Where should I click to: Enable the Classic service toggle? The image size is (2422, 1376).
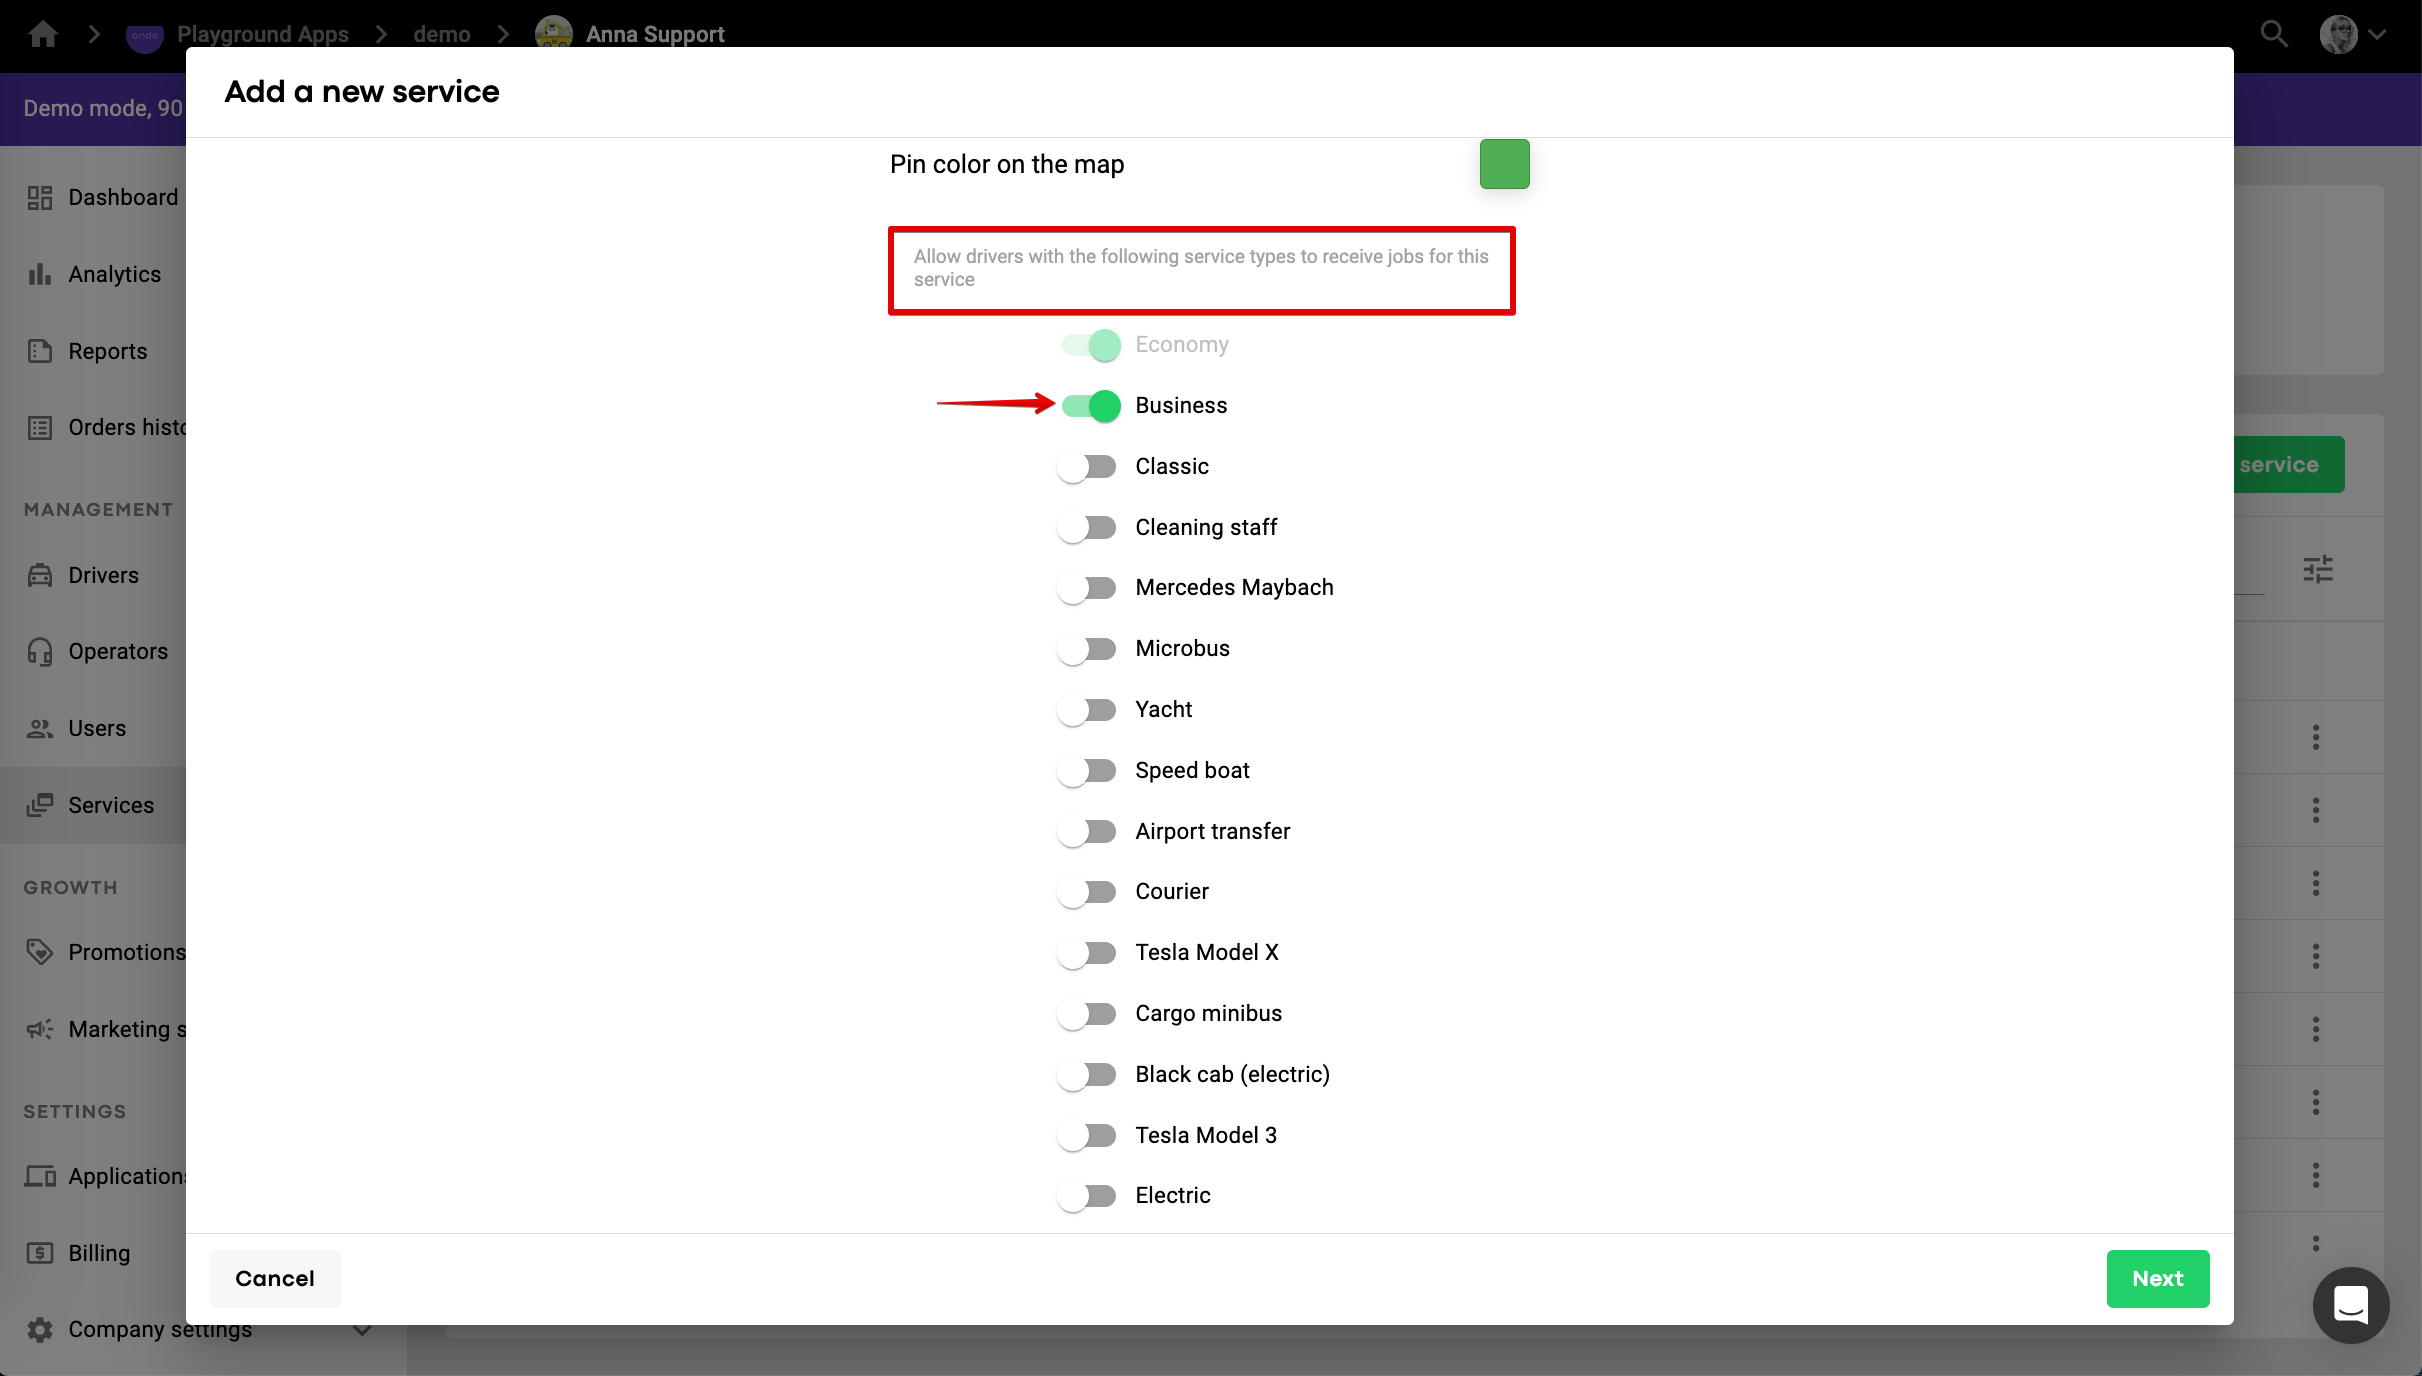coord(1088,467)
